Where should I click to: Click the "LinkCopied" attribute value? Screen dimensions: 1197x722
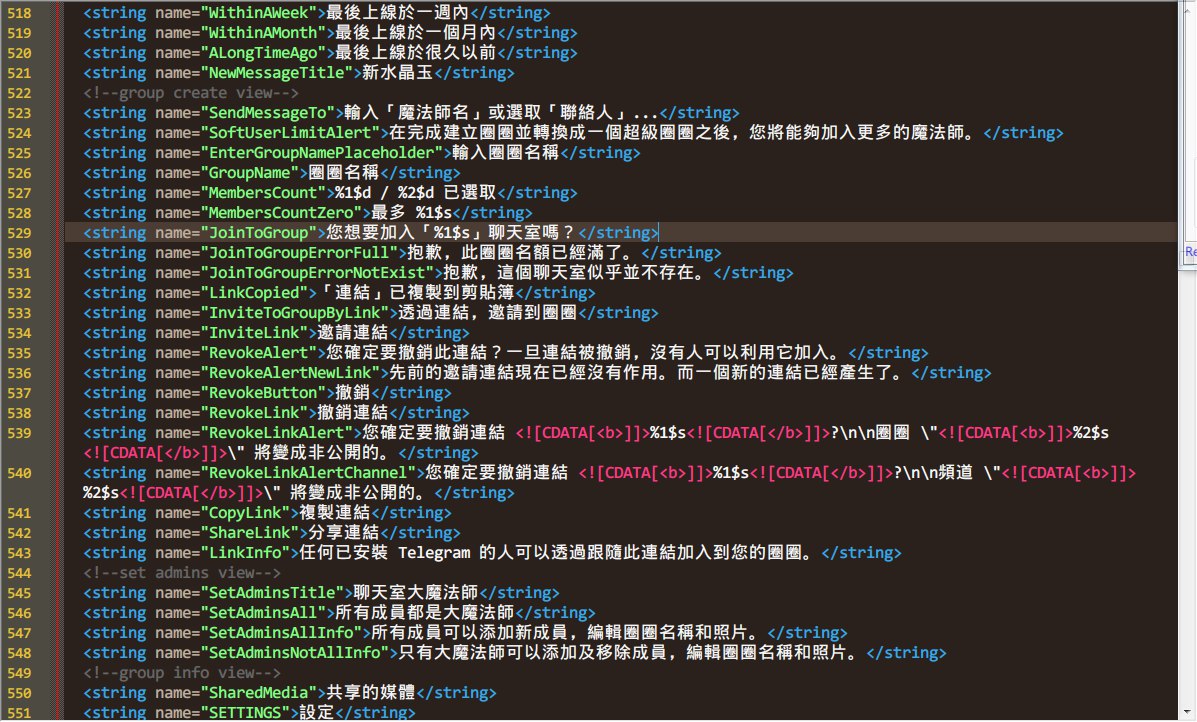tap(254, 292)
